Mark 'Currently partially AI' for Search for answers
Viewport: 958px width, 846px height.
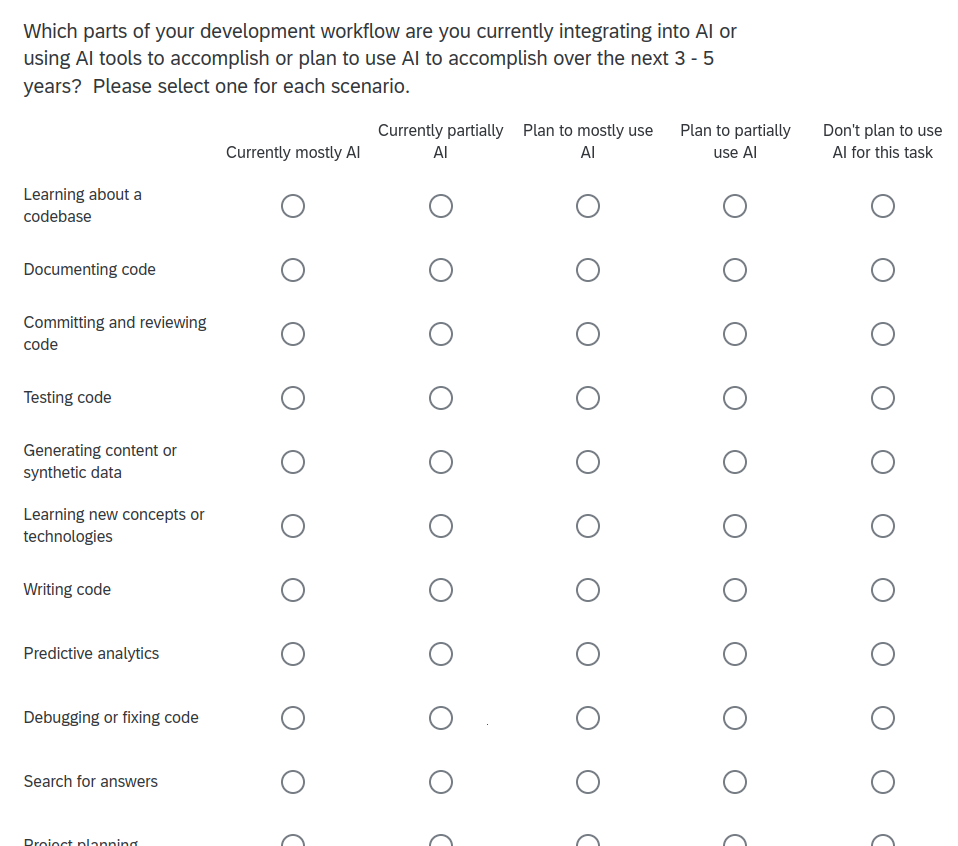pyautogui.click(x=441, y=782)
